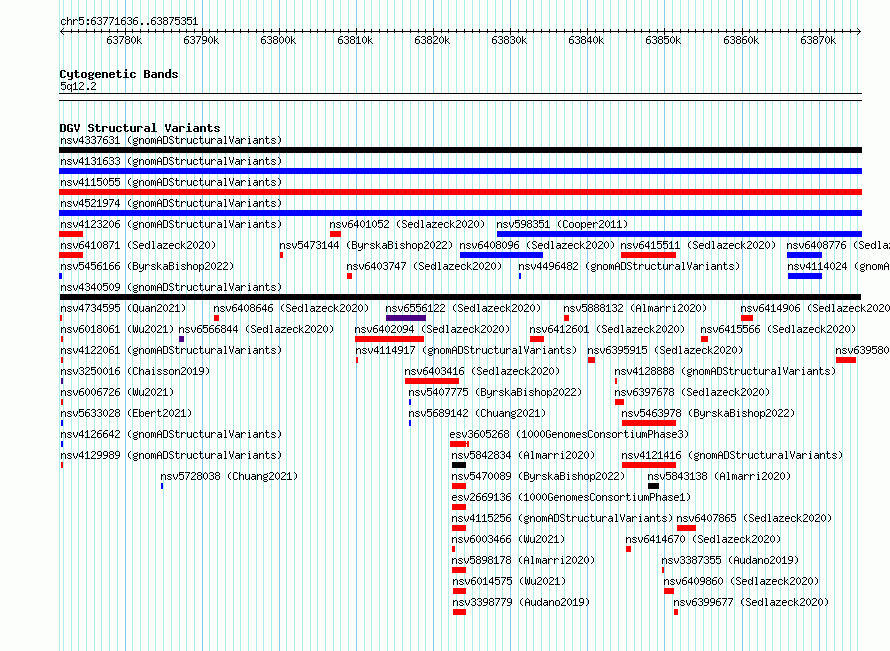Select the esv3605268 red variant bar

coord(459,444)
